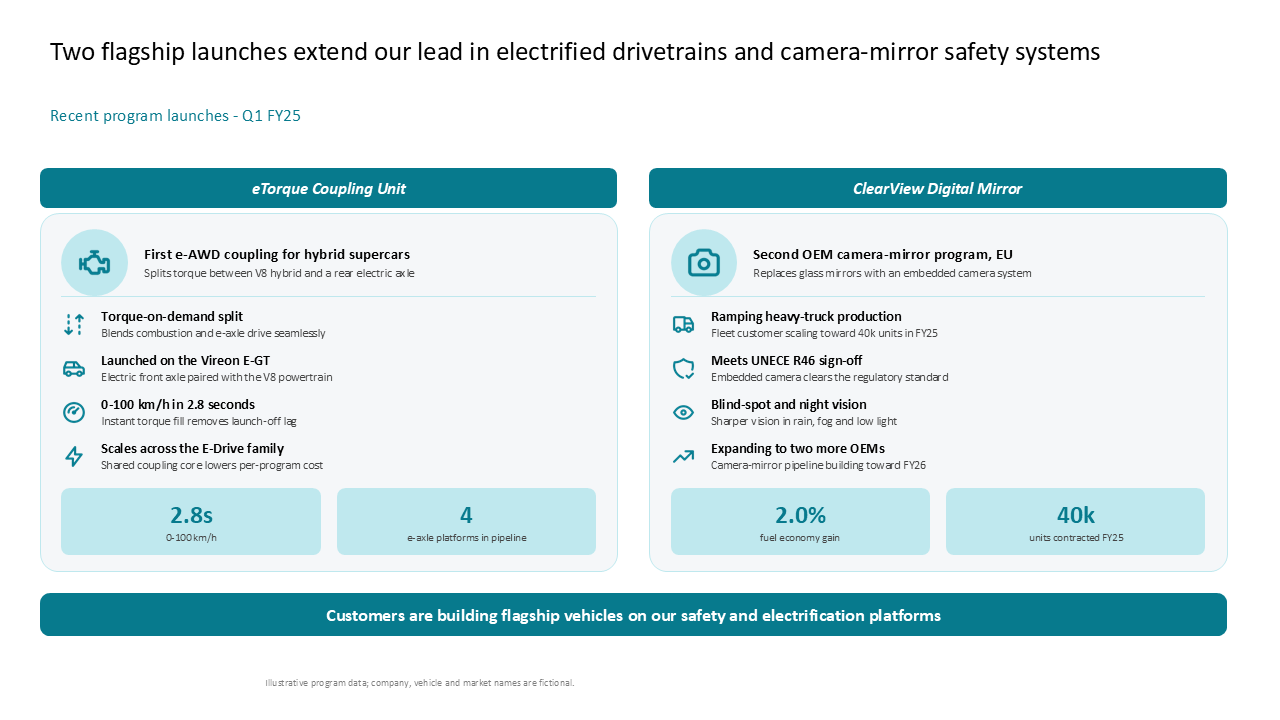Click truck icon beside Ramping heavy-truck production
Image resolution: width=1280 pixels, height=720 pixels.
click(683, 324)
